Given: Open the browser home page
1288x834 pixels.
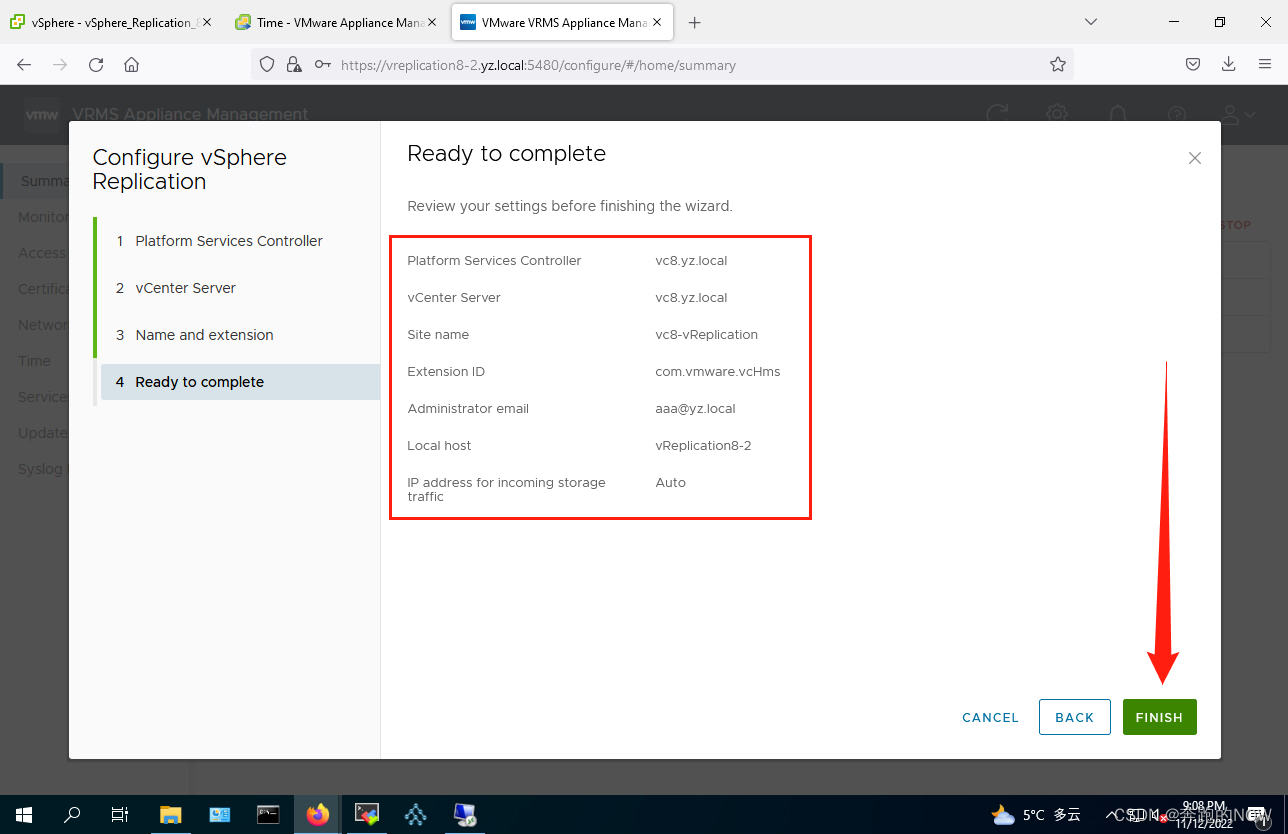Looking at the screenshot, I should click(x=131, y=65).
